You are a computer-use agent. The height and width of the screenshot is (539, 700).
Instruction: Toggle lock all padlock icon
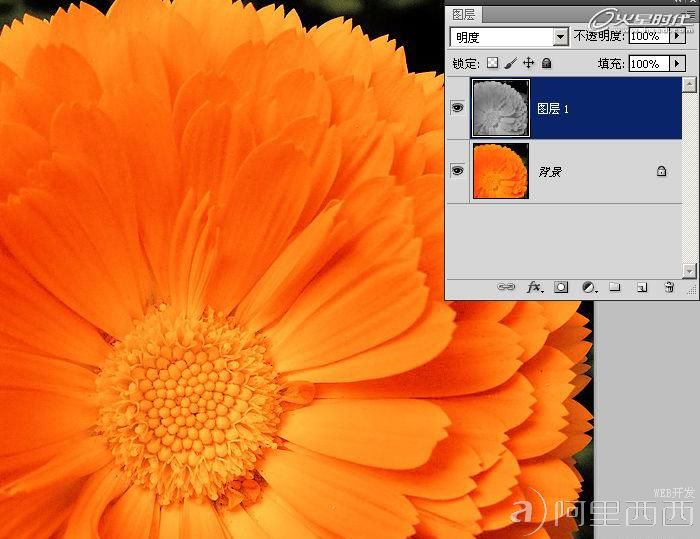tap(546, 63)
